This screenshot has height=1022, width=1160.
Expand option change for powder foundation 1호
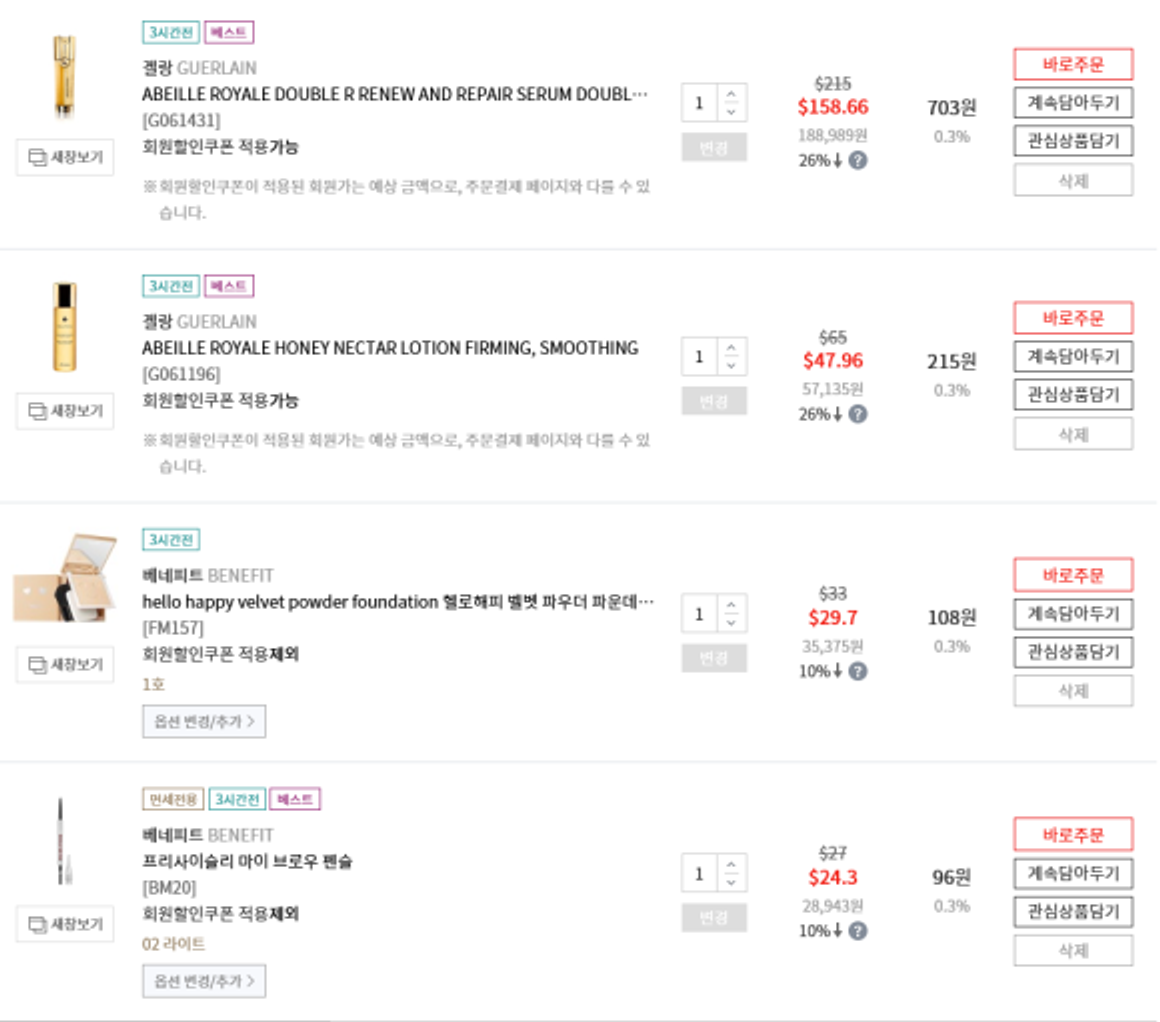pyautogui.click(x=204, y=722)
